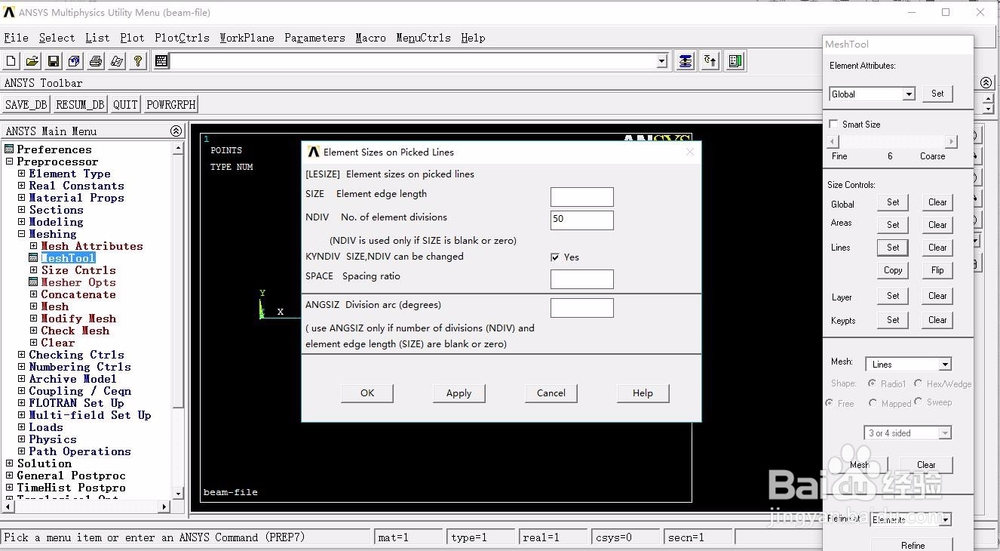Toggle the Smart Size checkbox
Screen dimensions: 1000x551
[x=833, y=124]
